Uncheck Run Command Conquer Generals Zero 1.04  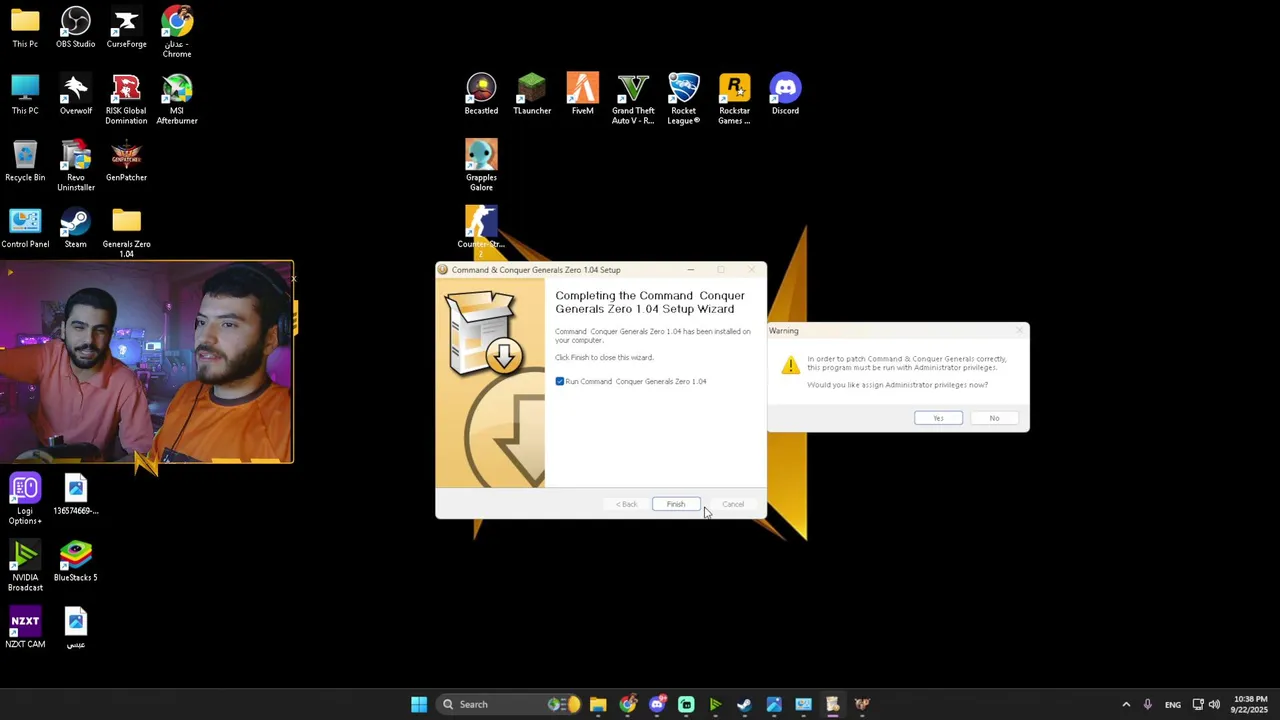560,381
